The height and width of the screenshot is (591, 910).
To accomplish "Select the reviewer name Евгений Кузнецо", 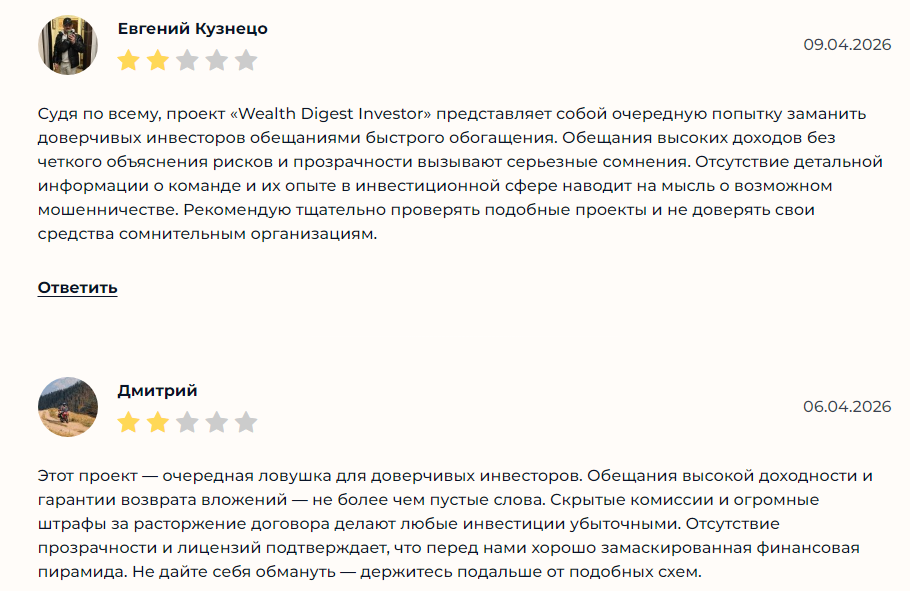I will click(192, 29).
